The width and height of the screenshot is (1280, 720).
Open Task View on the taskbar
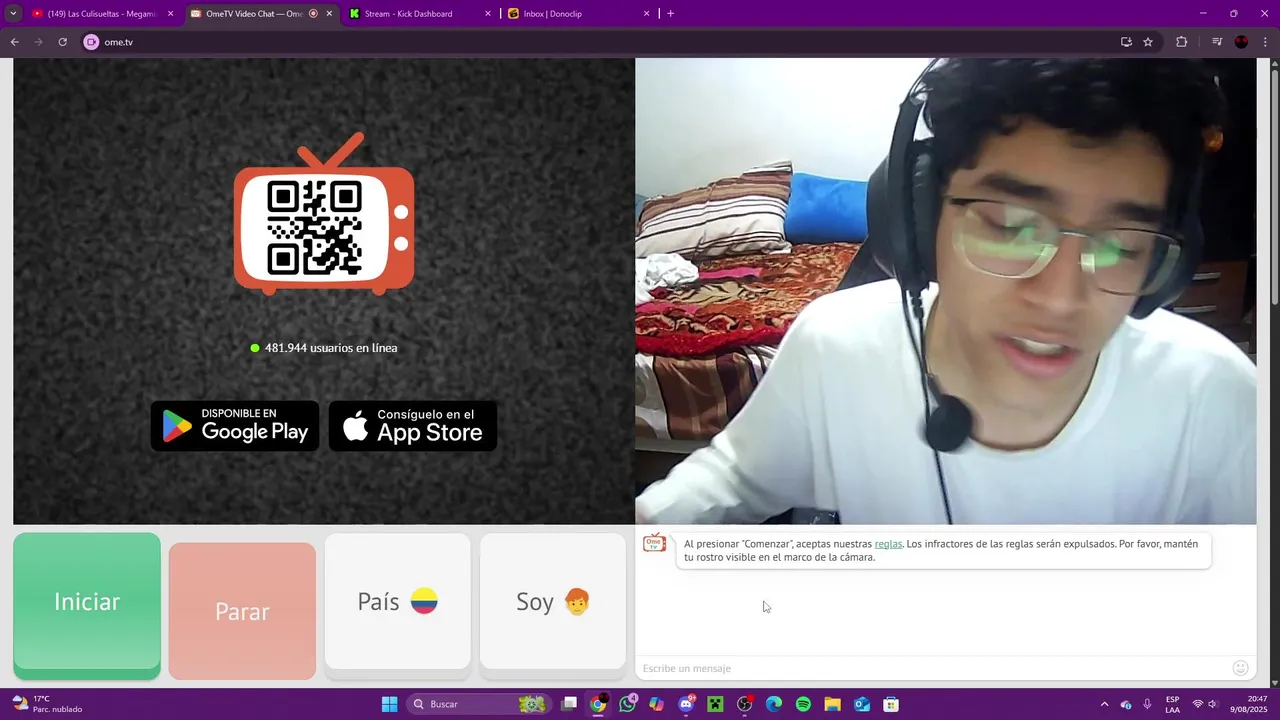[x=569, y=704]
